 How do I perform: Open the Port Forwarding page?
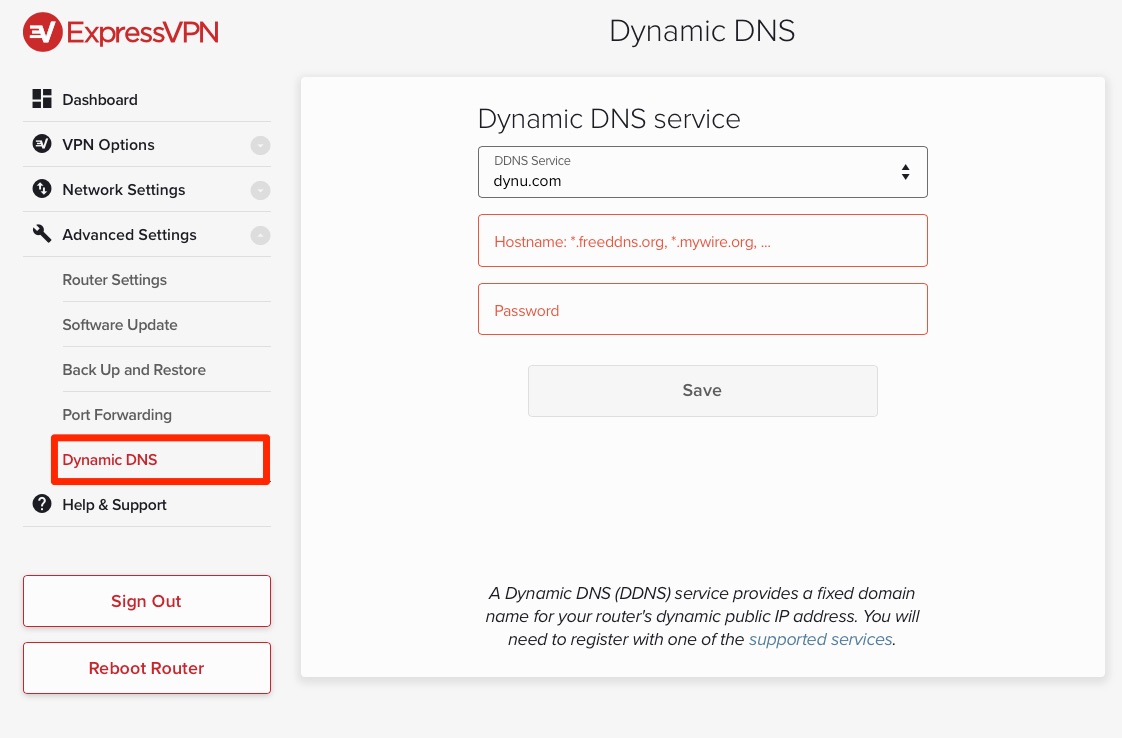coord(116,414)
